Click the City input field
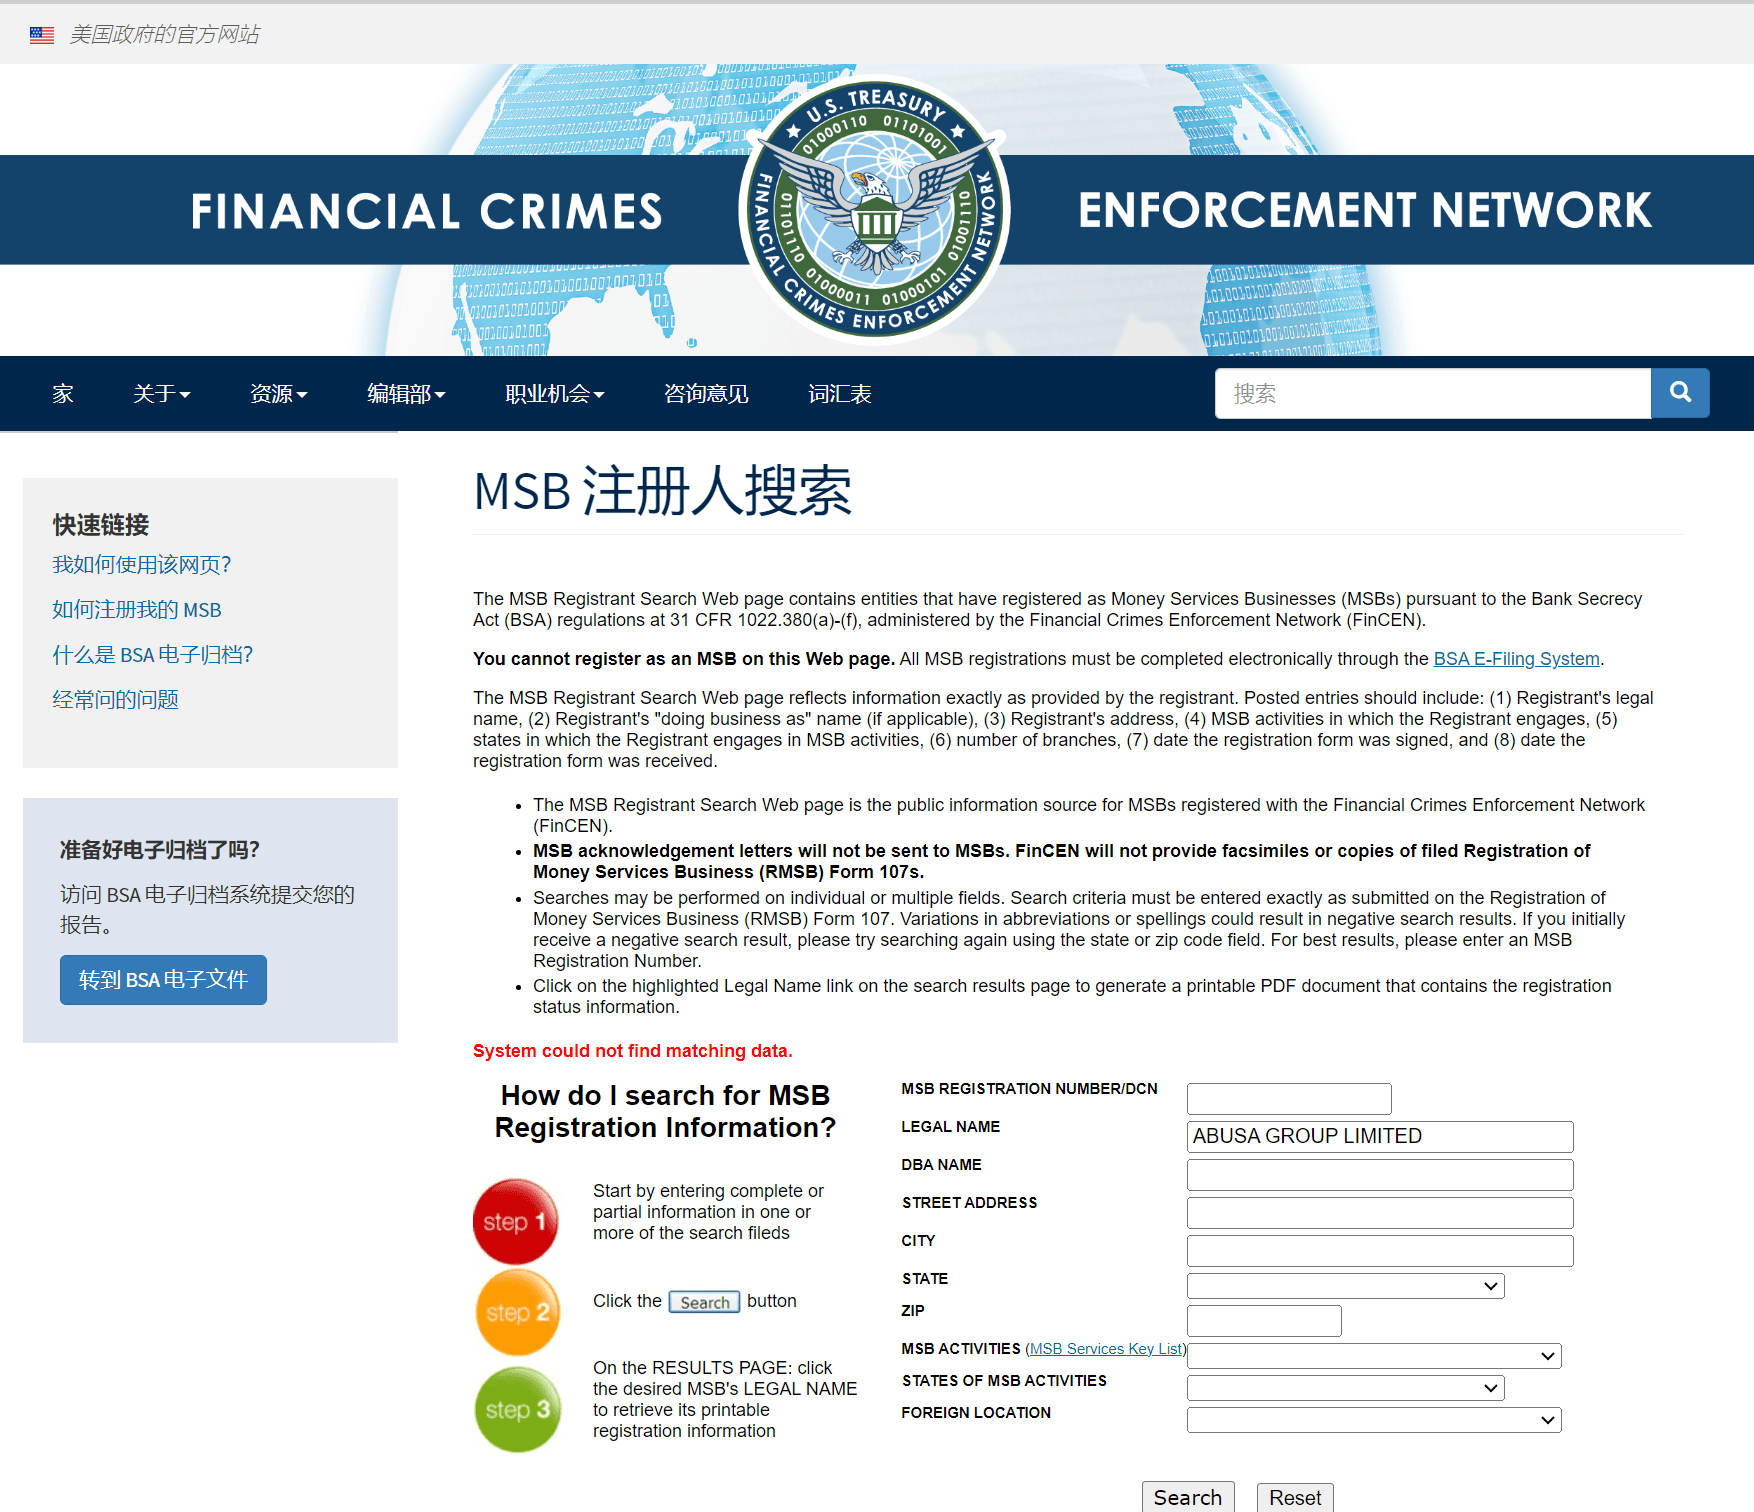The image size is (1754, 1512). tap(1380, 1251)
